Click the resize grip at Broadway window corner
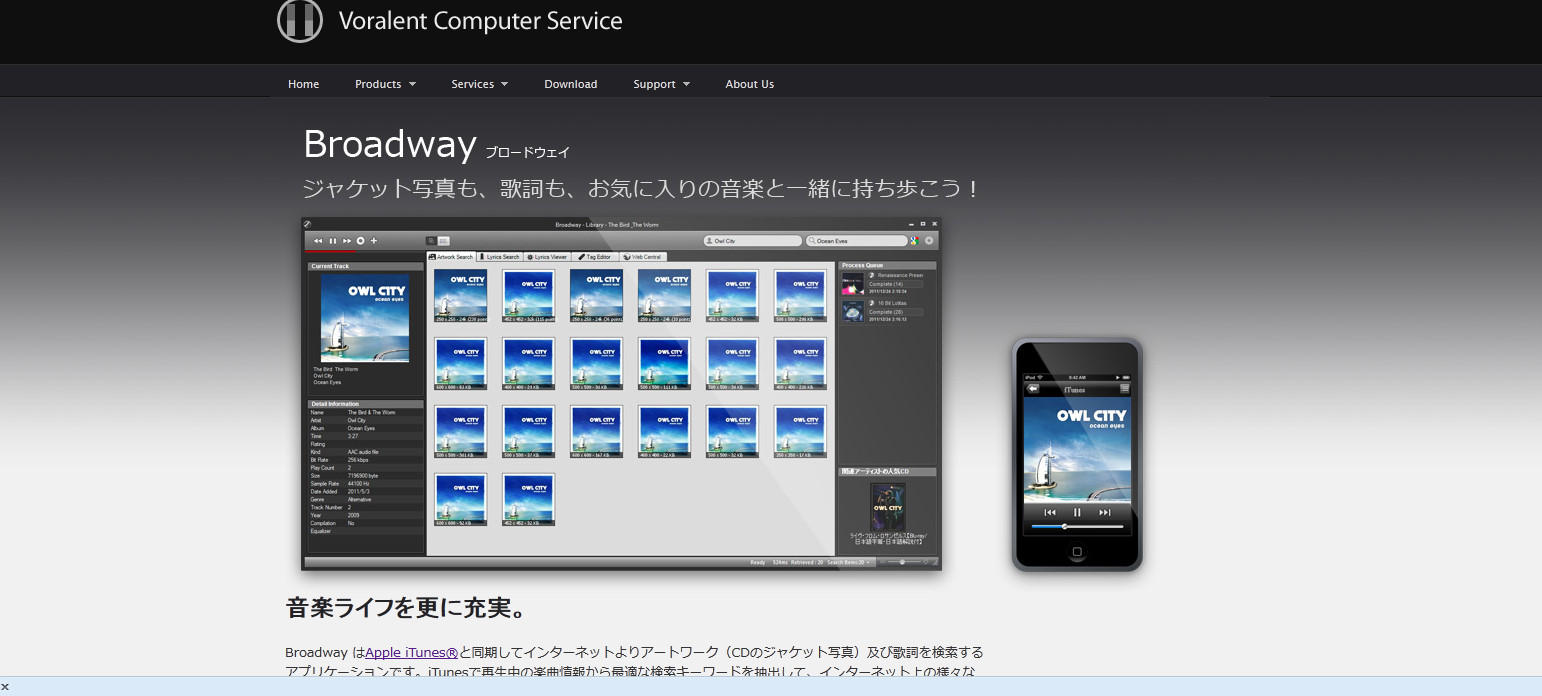Screen dimensions: 1542x696 [x=935, y=562]
